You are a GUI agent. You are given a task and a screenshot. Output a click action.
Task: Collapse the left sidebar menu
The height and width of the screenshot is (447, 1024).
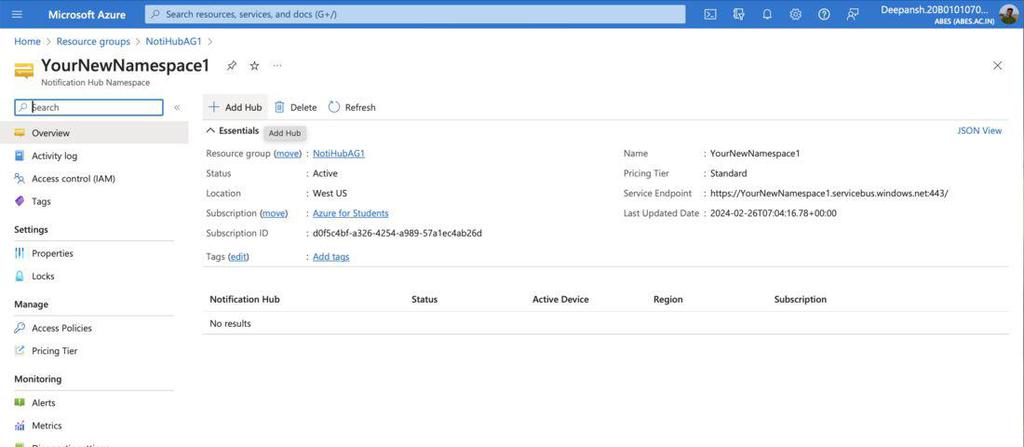tap(177, 108)
